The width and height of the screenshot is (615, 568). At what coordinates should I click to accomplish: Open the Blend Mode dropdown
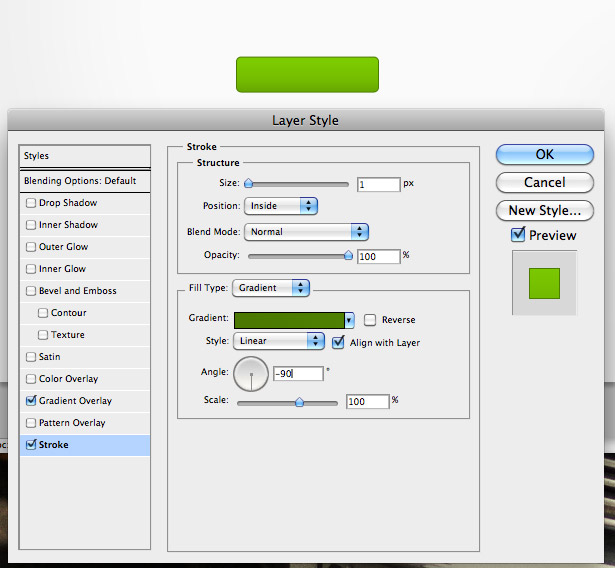[x=306, y=232]
